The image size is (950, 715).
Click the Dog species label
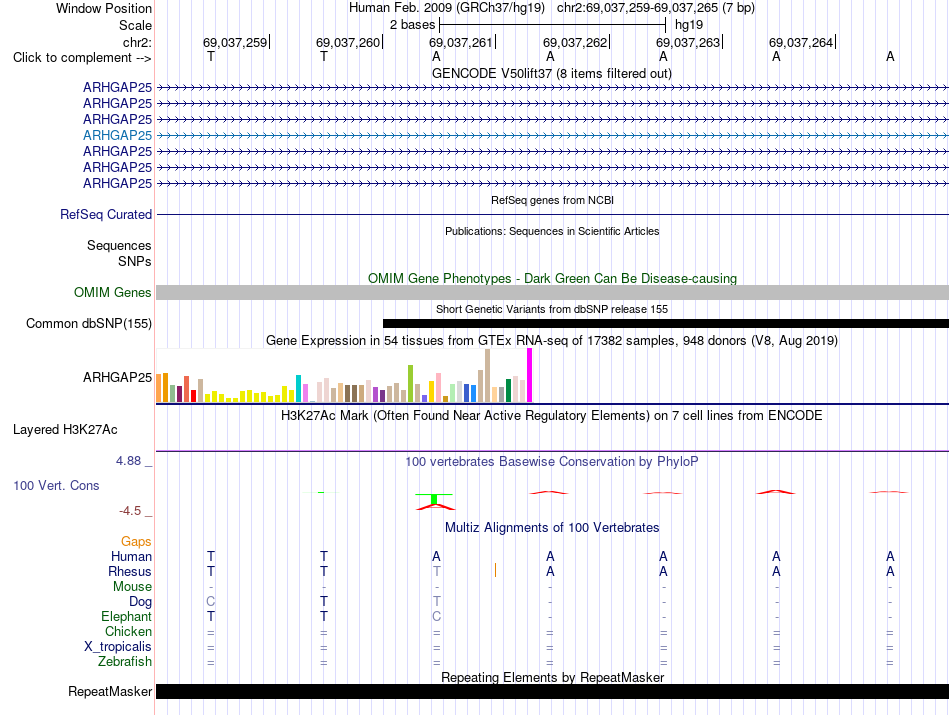point(141,602)
